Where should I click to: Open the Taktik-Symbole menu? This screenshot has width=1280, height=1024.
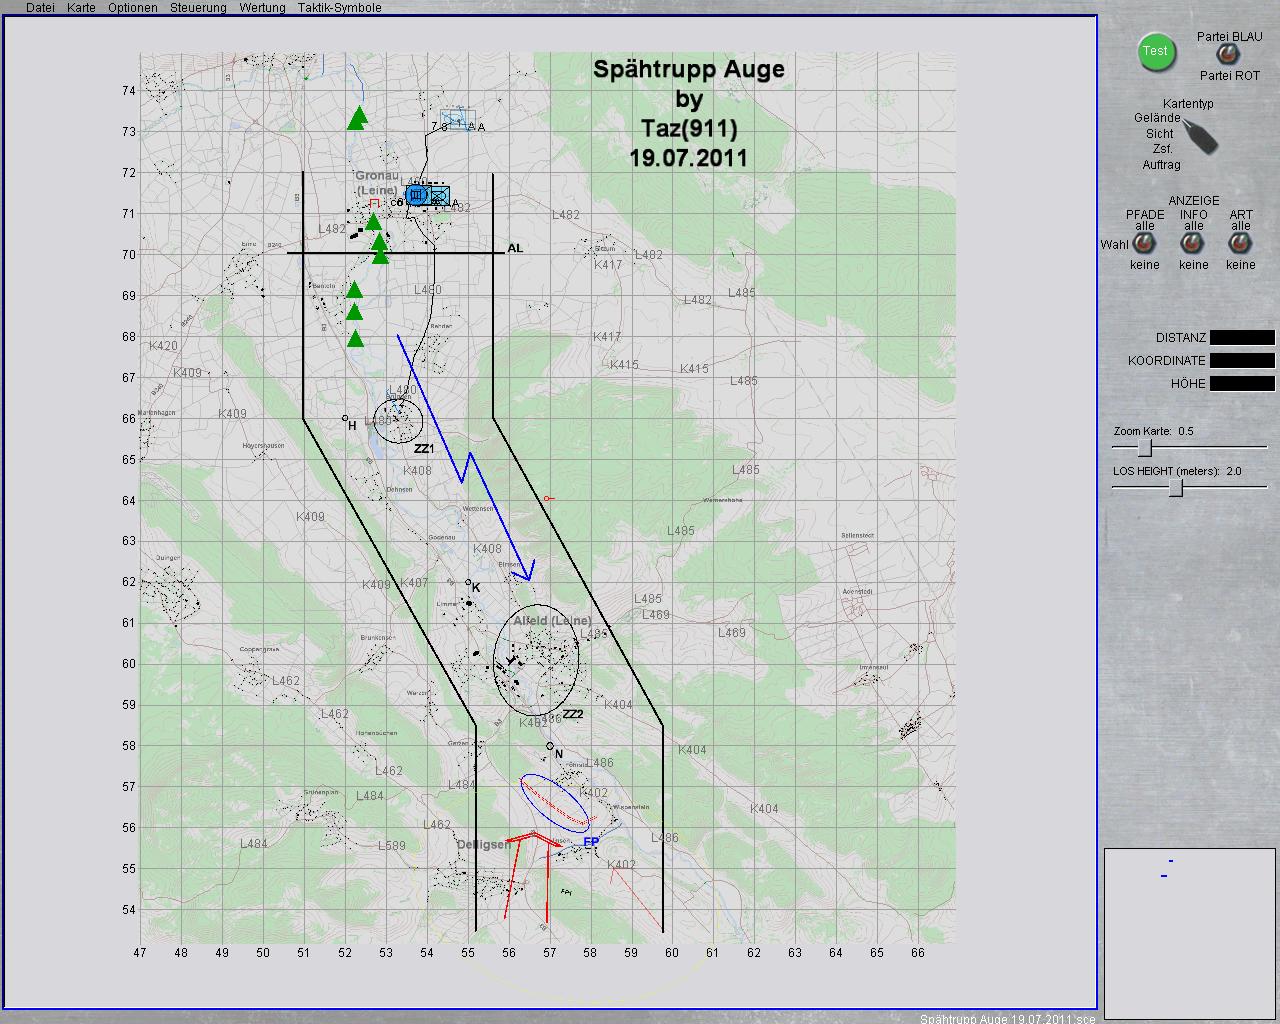(339, 8)
